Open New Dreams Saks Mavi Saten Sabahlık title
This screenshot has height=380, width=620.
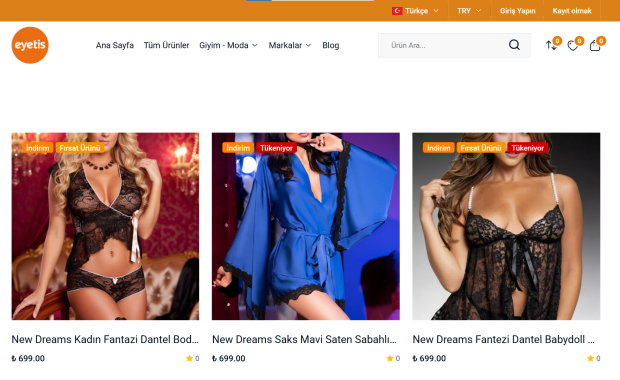click(304, 339)
